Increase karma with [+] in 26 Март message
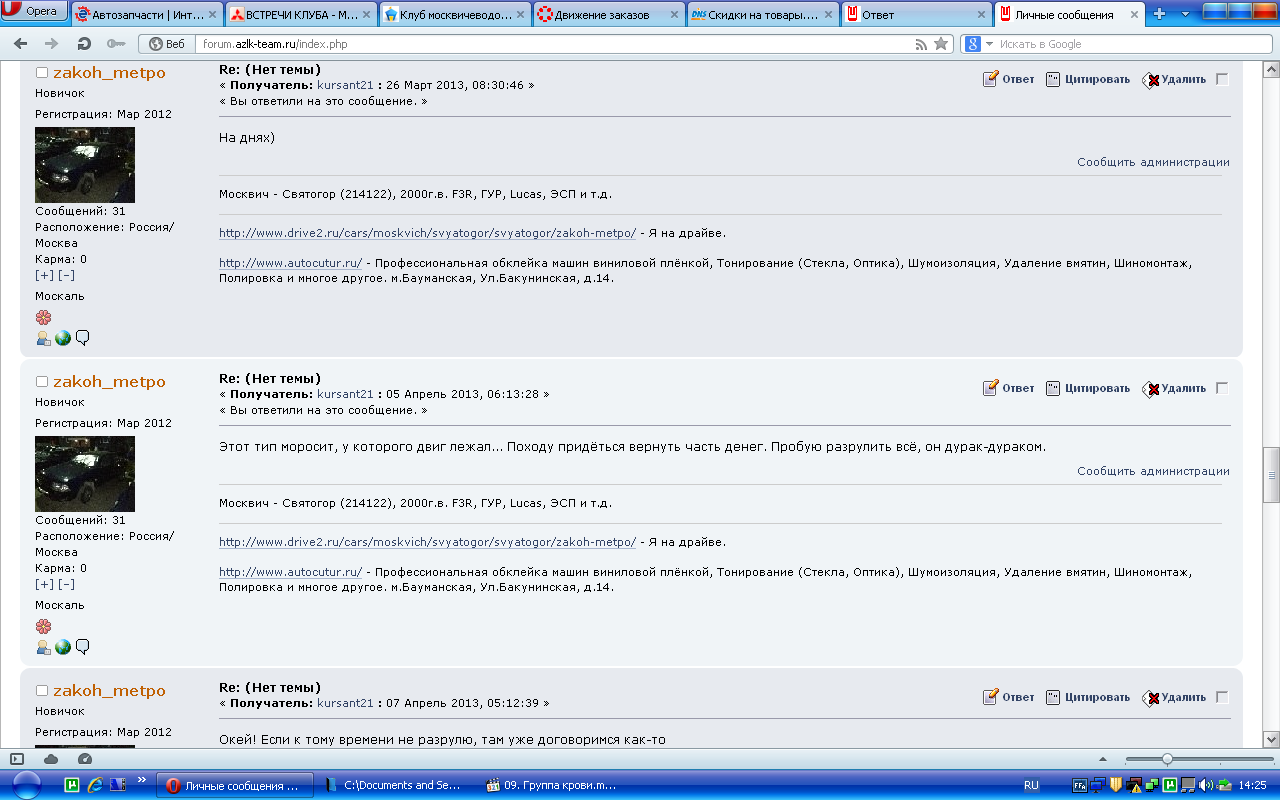The width and height of the screenshot is (1280, 800). click(44, 275)
